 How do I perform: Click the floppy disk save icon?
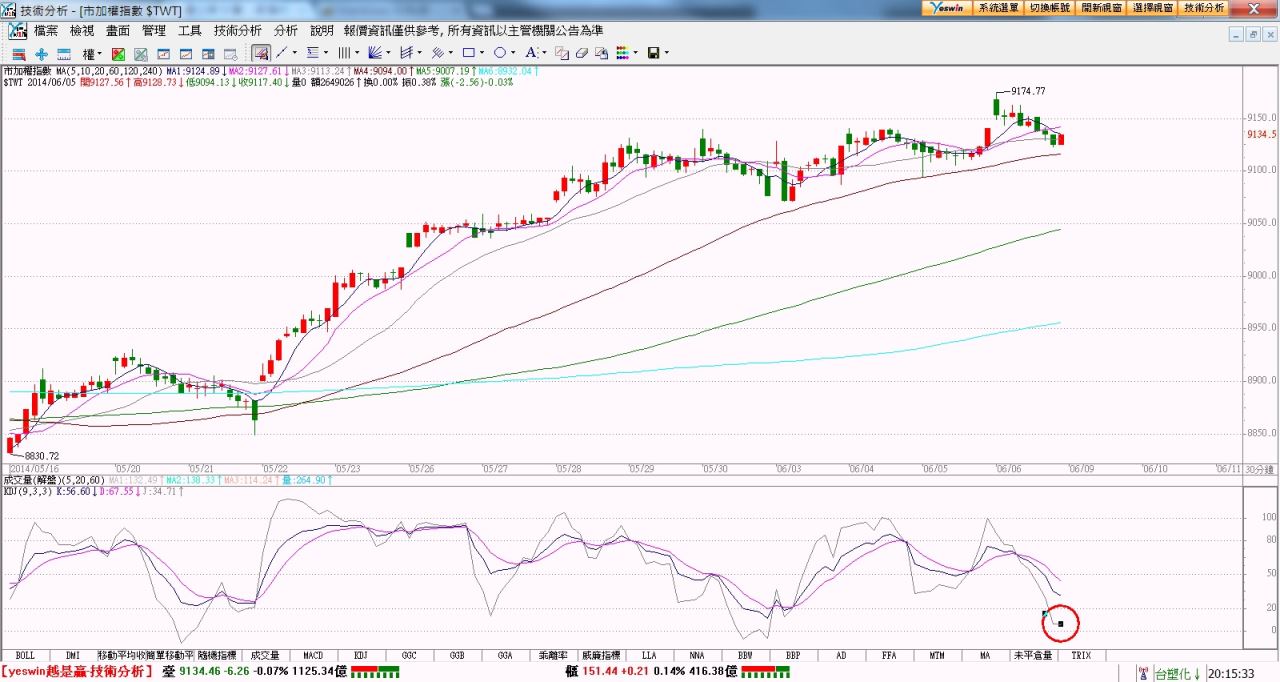pyautogui.click(x=653, y=53)
